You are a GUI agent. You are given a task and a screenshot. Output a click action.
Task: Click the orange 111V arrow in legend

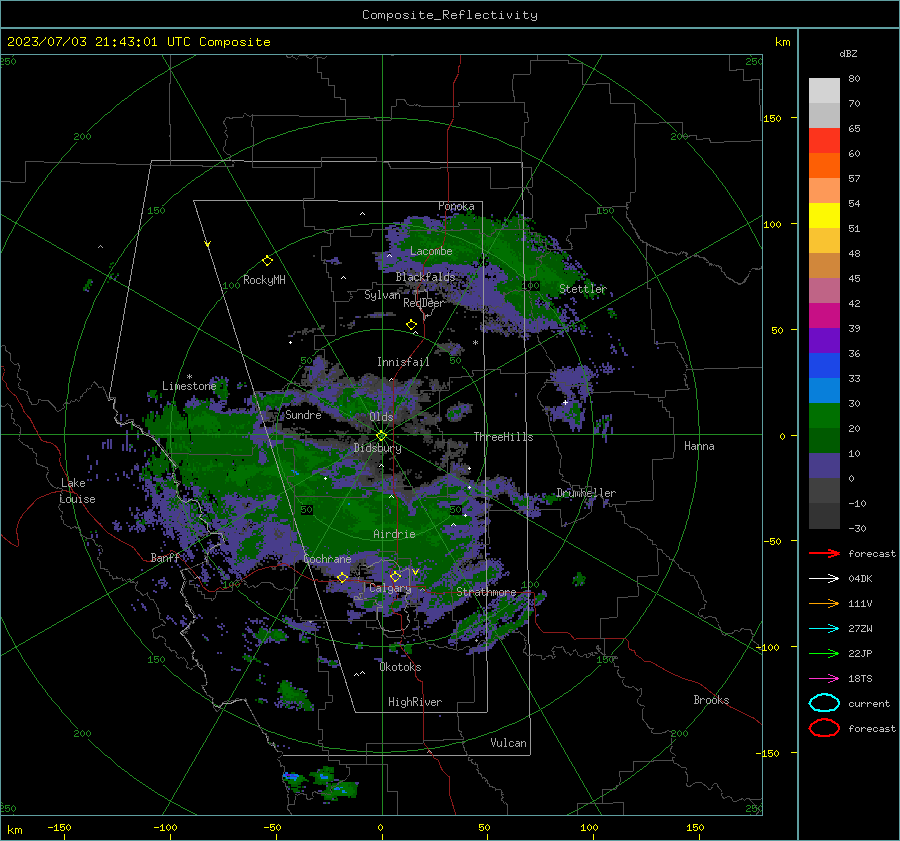click(824, 603)
